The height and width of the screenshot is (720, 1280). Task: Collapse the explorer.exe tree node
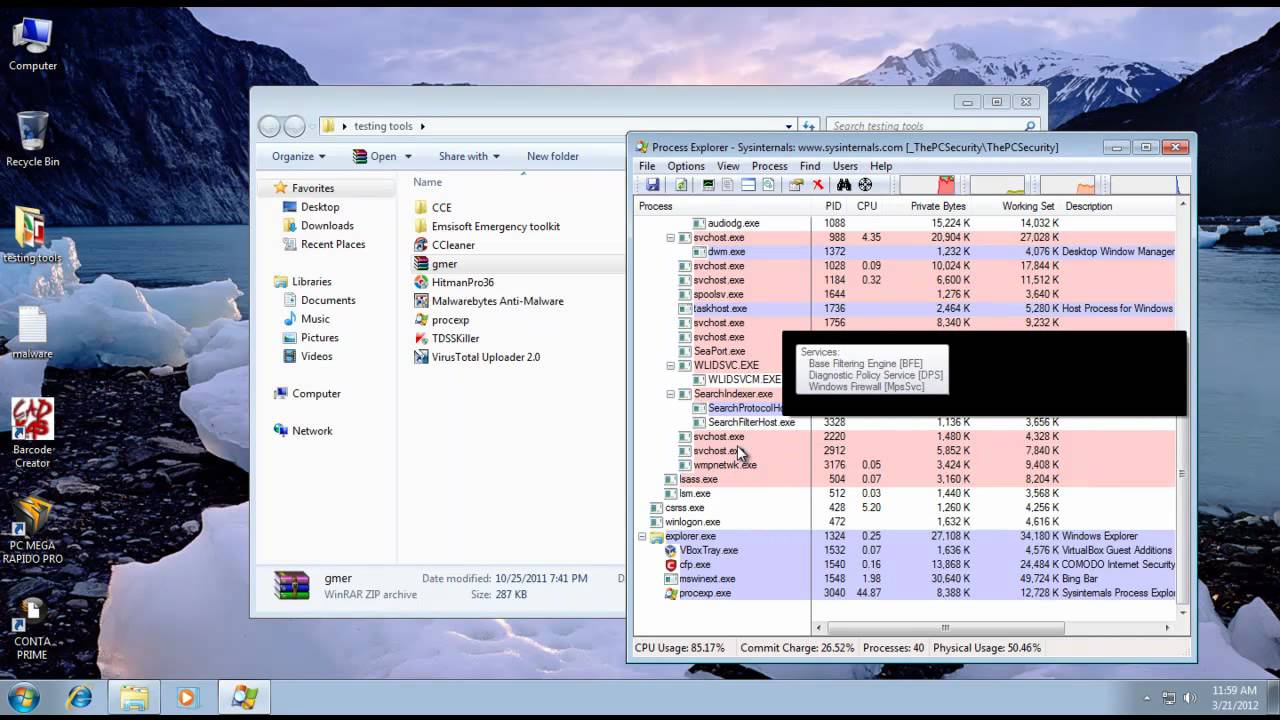(643, 537)
